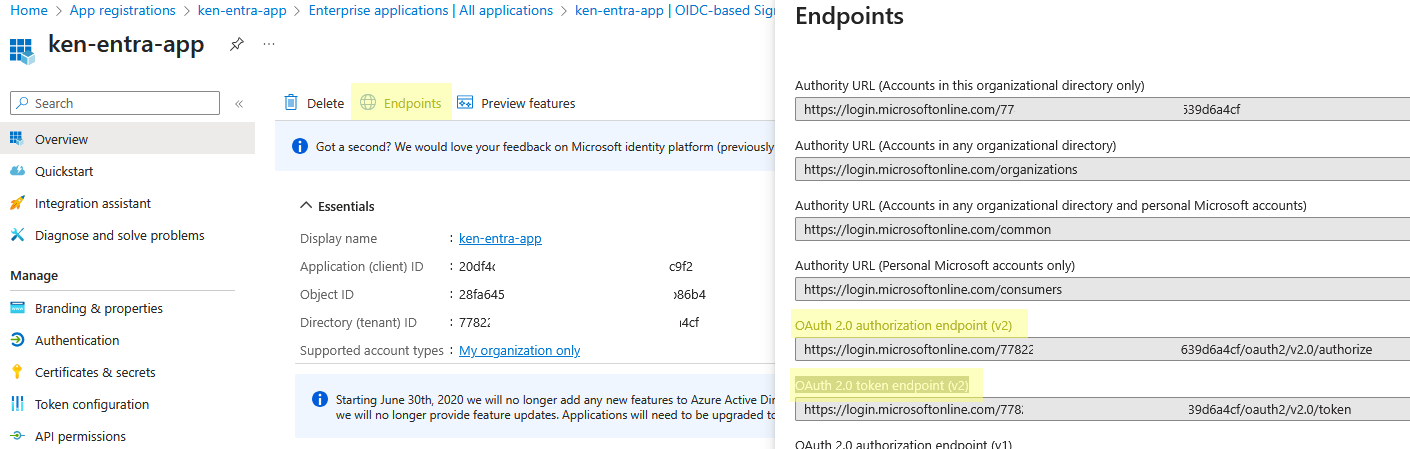Go to Branding & properties
1410x449 pixels.
98,308
